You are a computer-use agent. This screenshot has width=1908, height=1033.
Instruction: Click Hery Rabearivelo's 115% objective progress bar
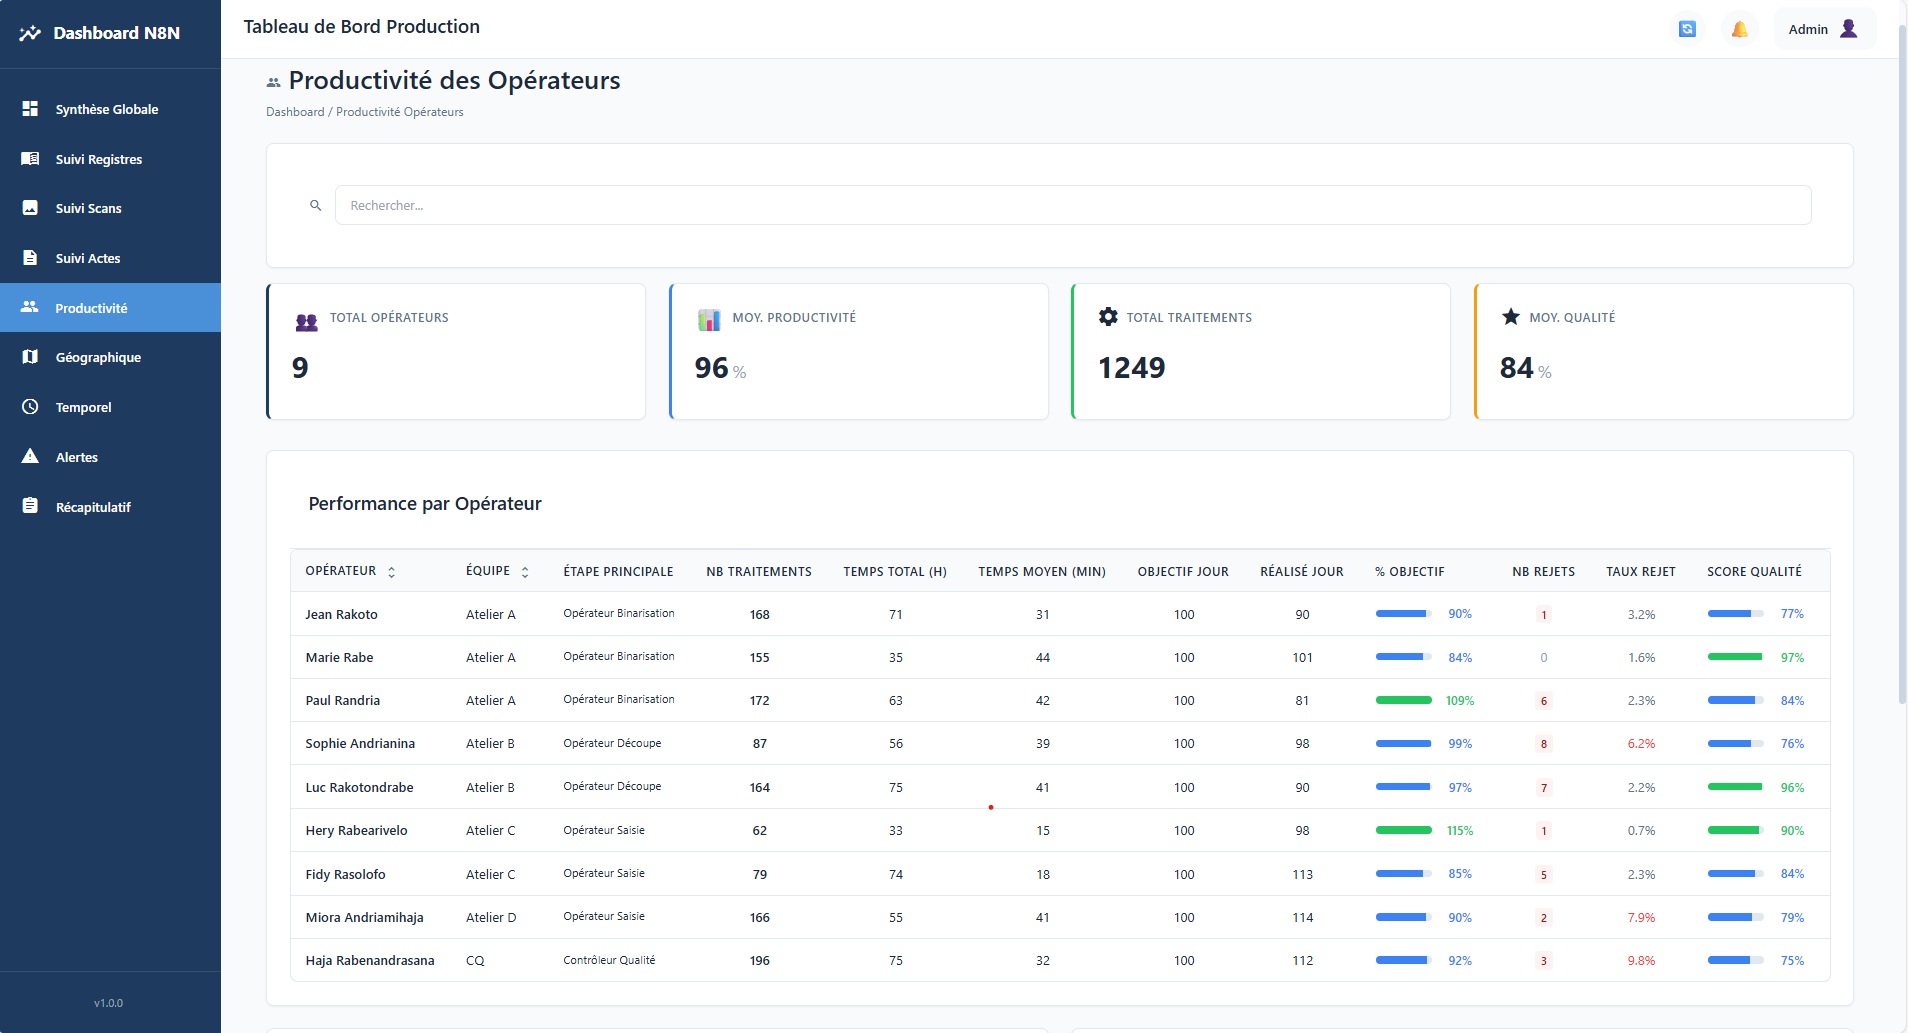[1403, 830]
